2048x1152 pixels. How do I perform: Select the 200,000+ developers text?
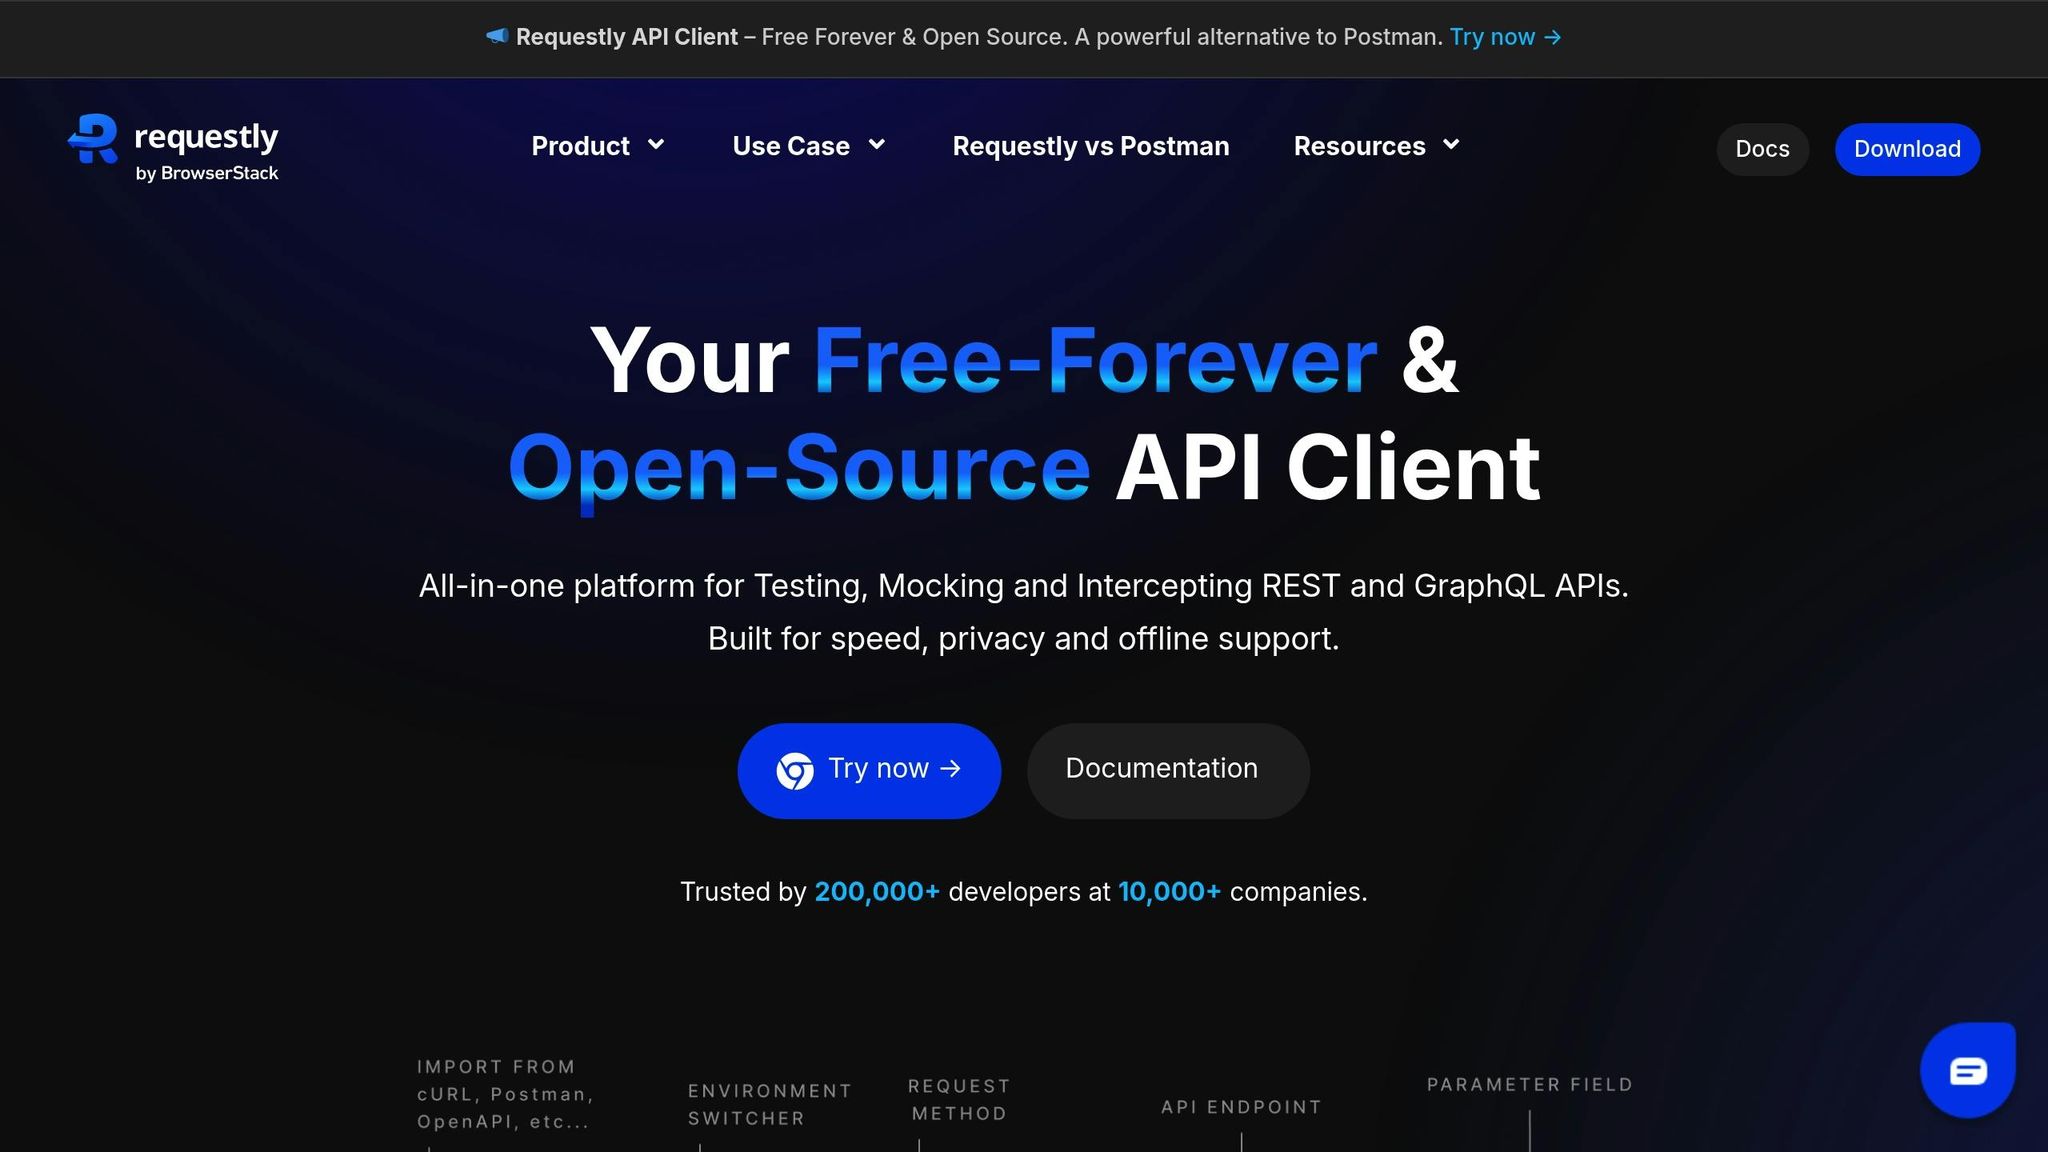click(877, 891)
